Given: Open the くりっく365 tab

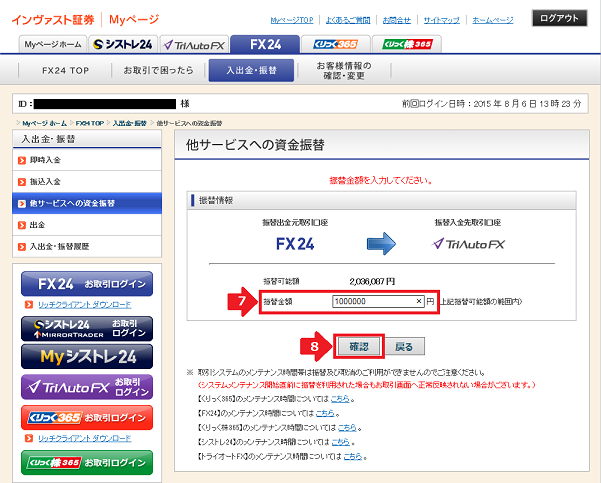Looking at the screenshot, I should (336, 44).
